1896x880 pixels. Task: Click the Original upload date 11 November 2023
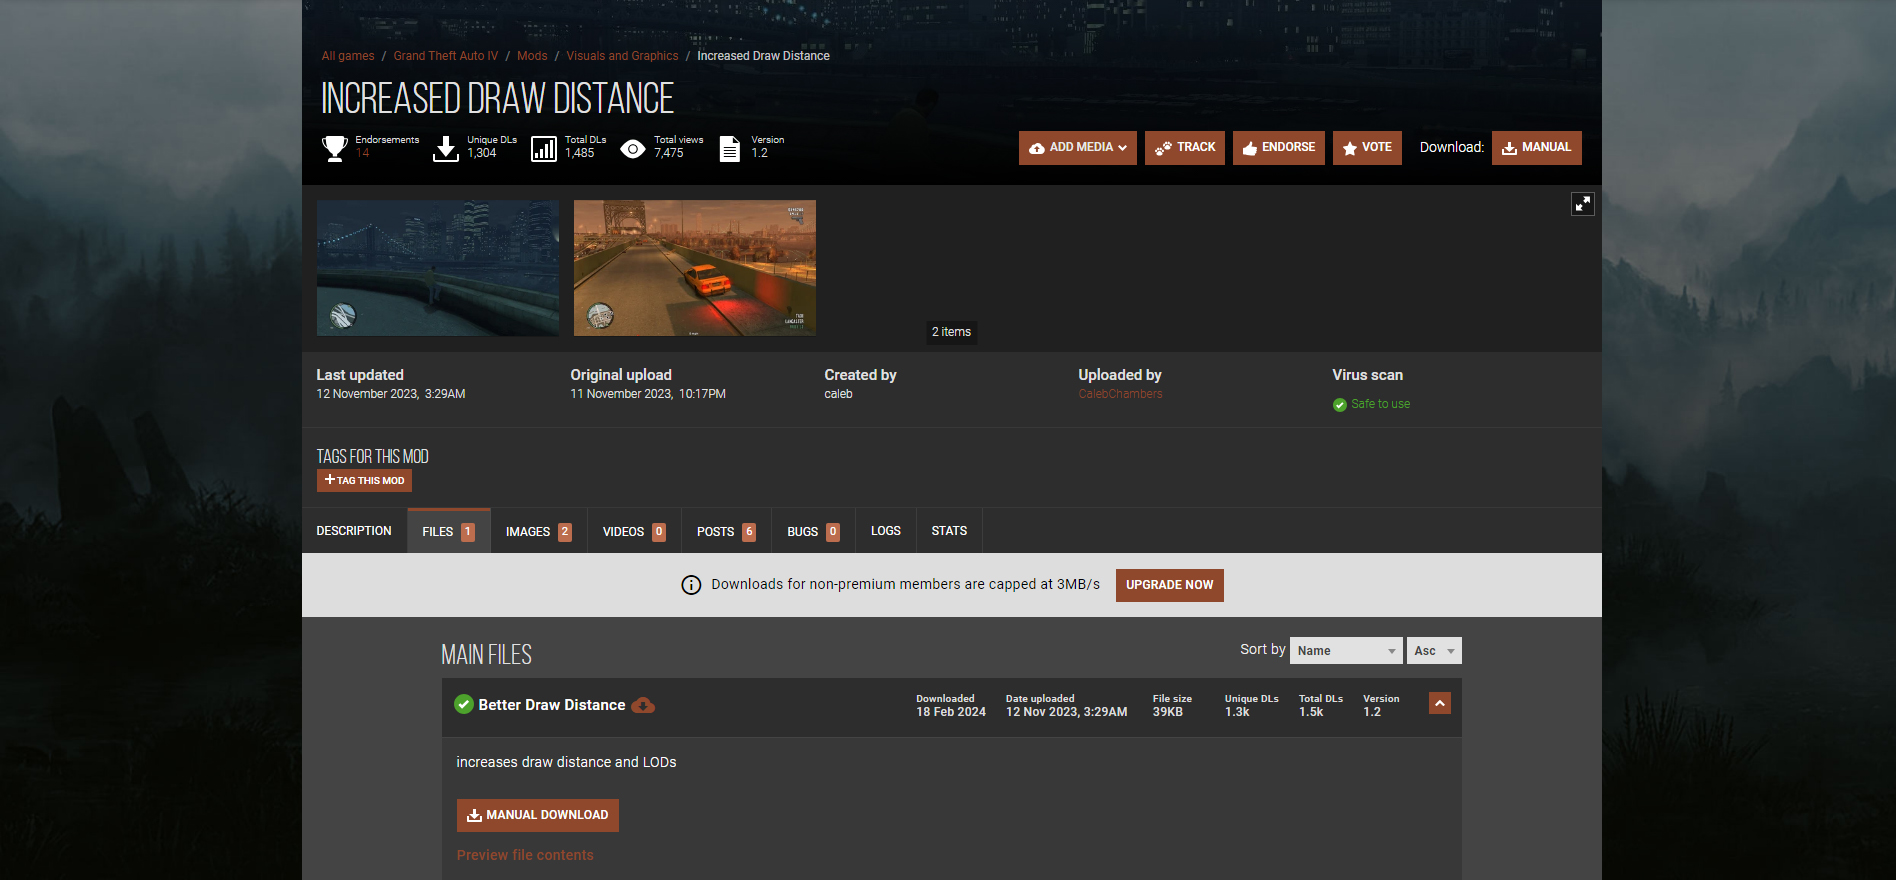tap(648, 394)
